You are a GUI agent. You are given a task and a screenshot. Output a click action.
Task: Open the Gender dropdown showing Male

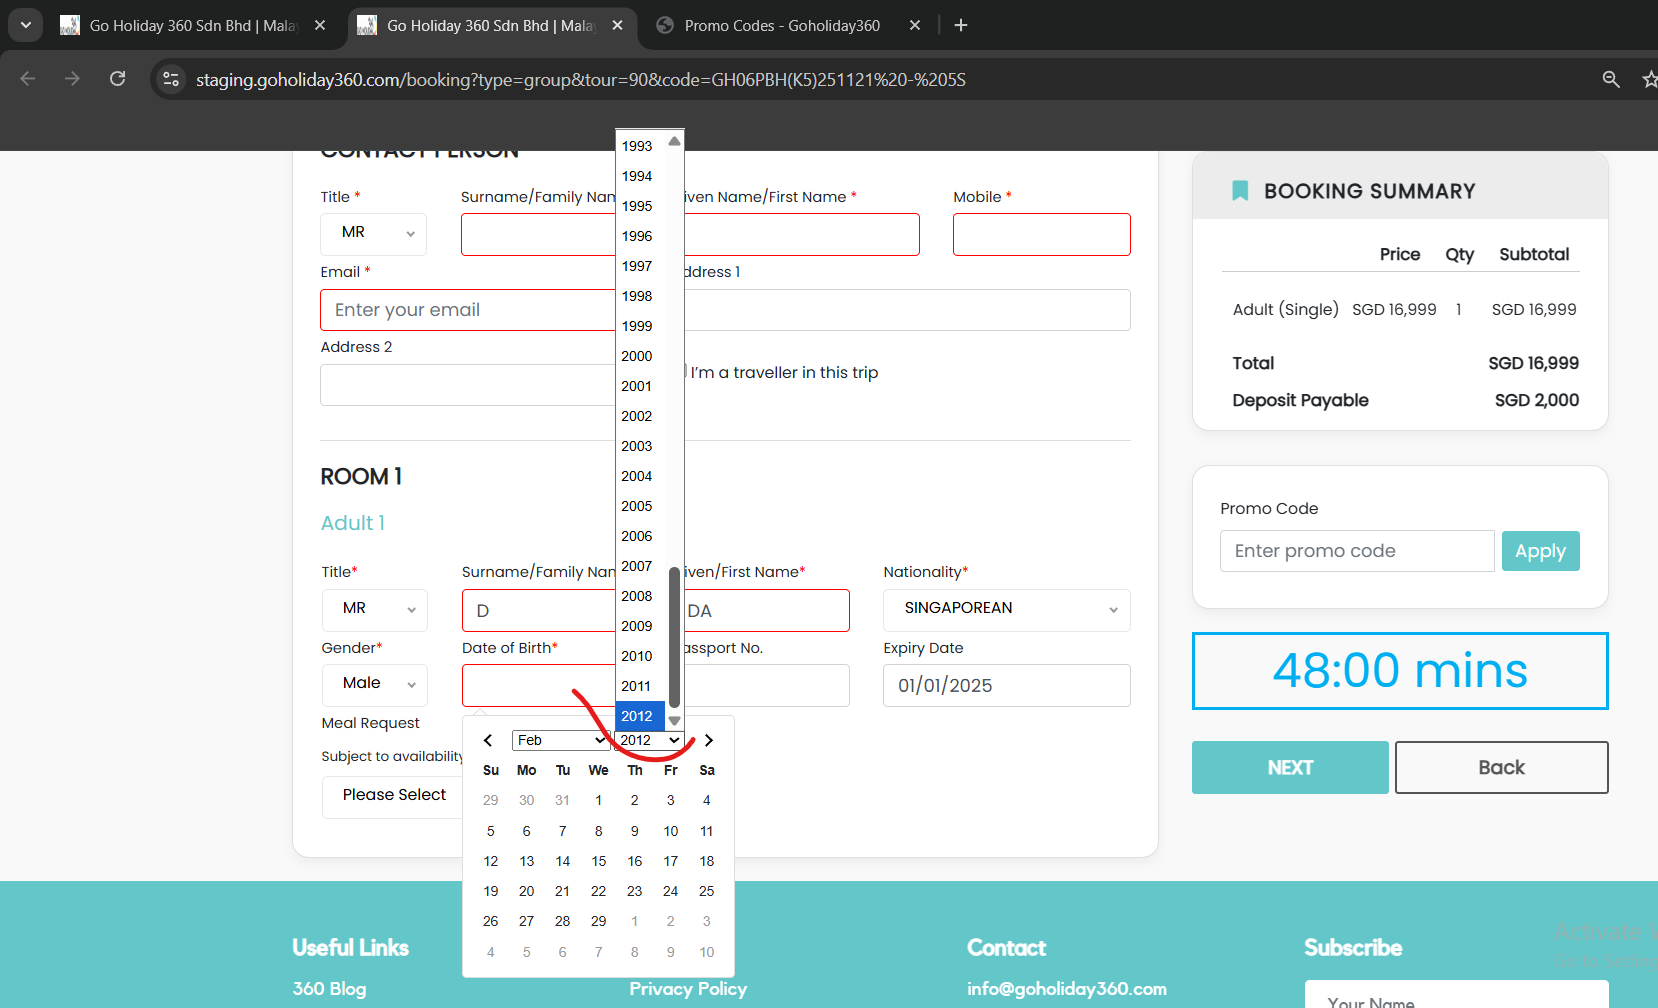coord(375,684)
